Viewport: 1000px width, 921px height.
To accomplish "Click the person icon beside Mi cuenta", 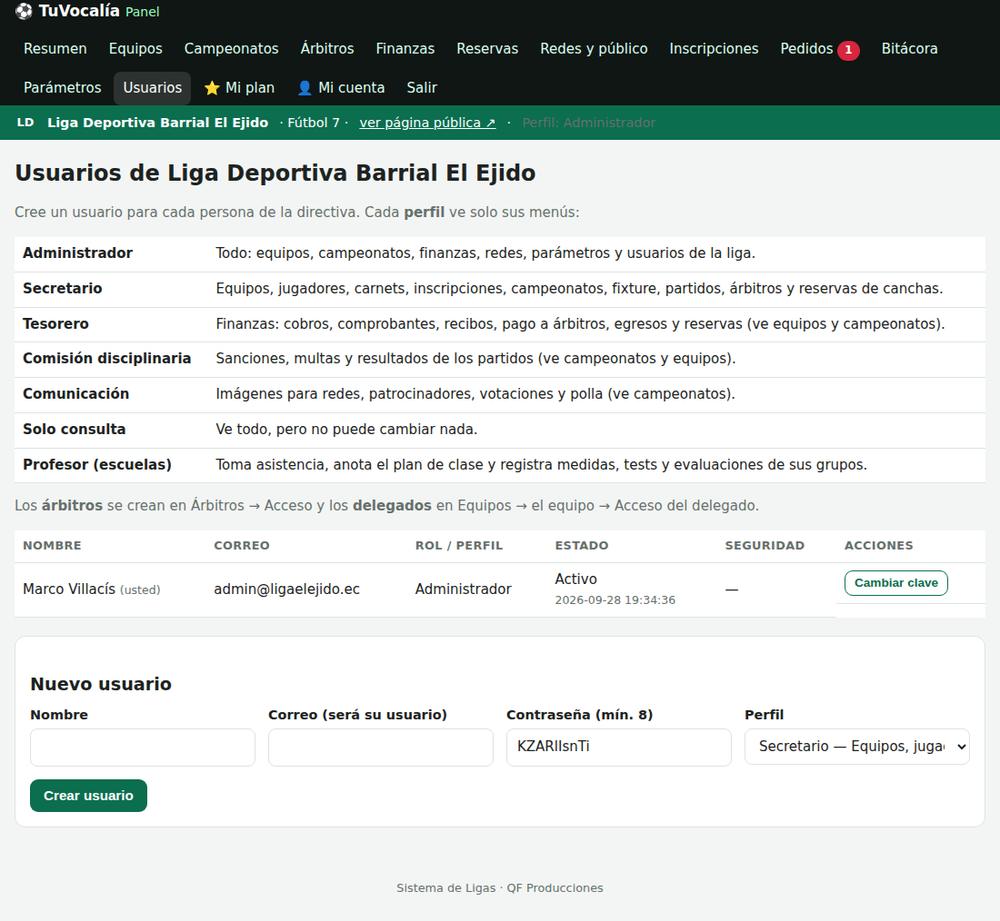I will pyautogui.click(x=304, y=88).
